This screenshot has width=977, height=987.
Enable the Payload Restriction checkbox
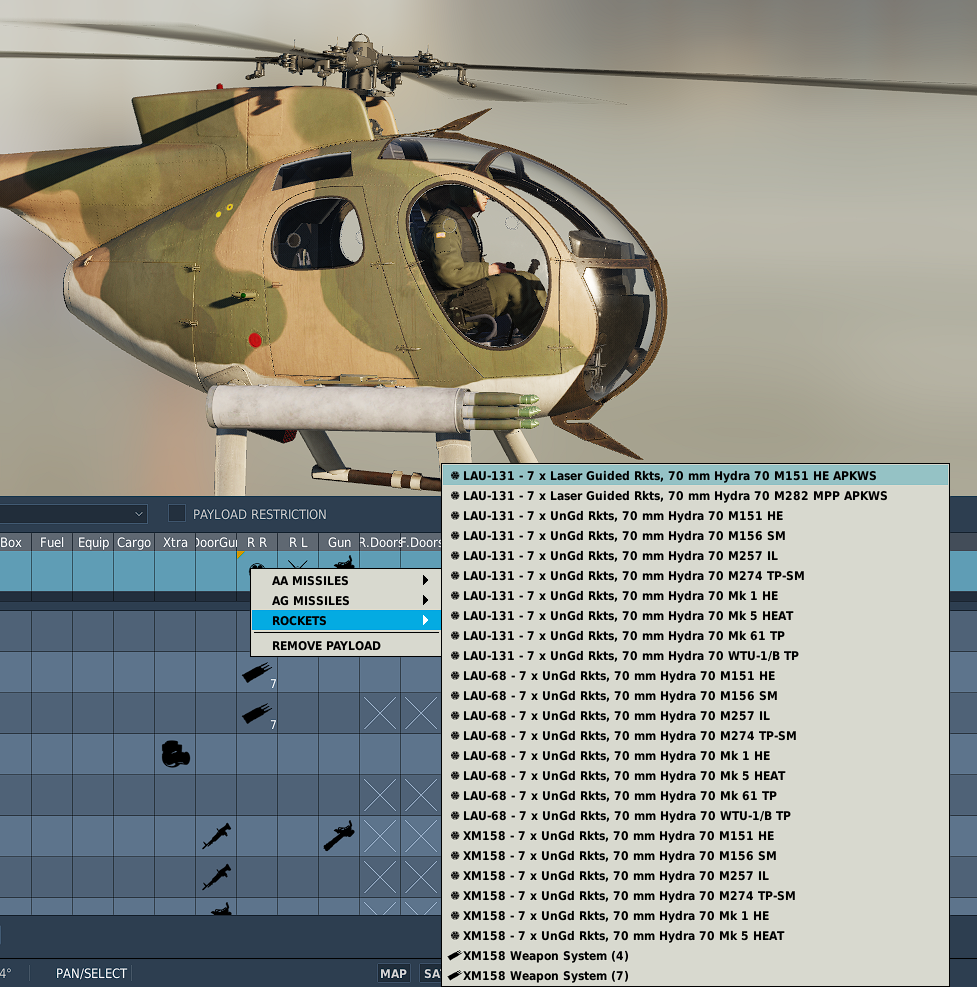coord(177,514)
